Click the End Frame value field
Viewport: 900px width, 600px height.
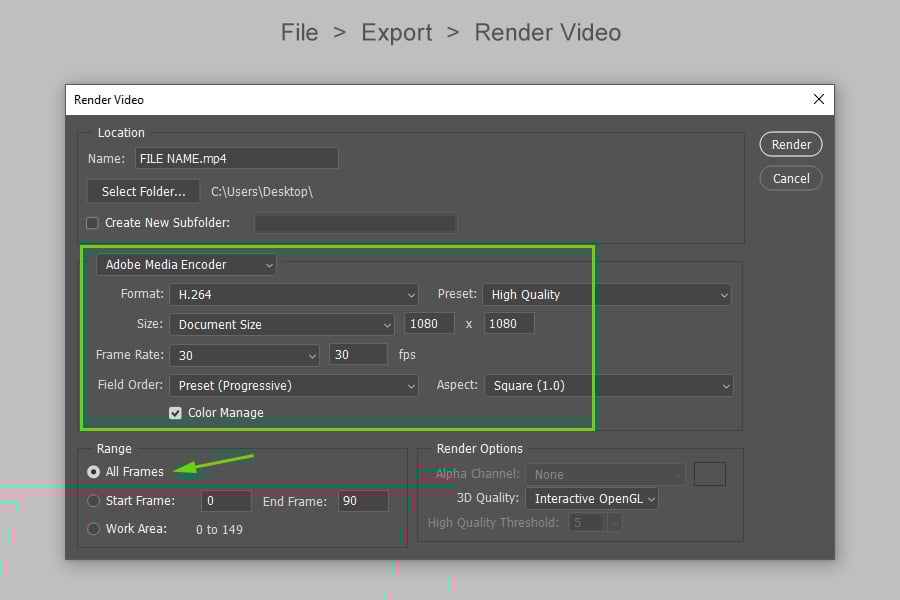(x=363, y=501)
